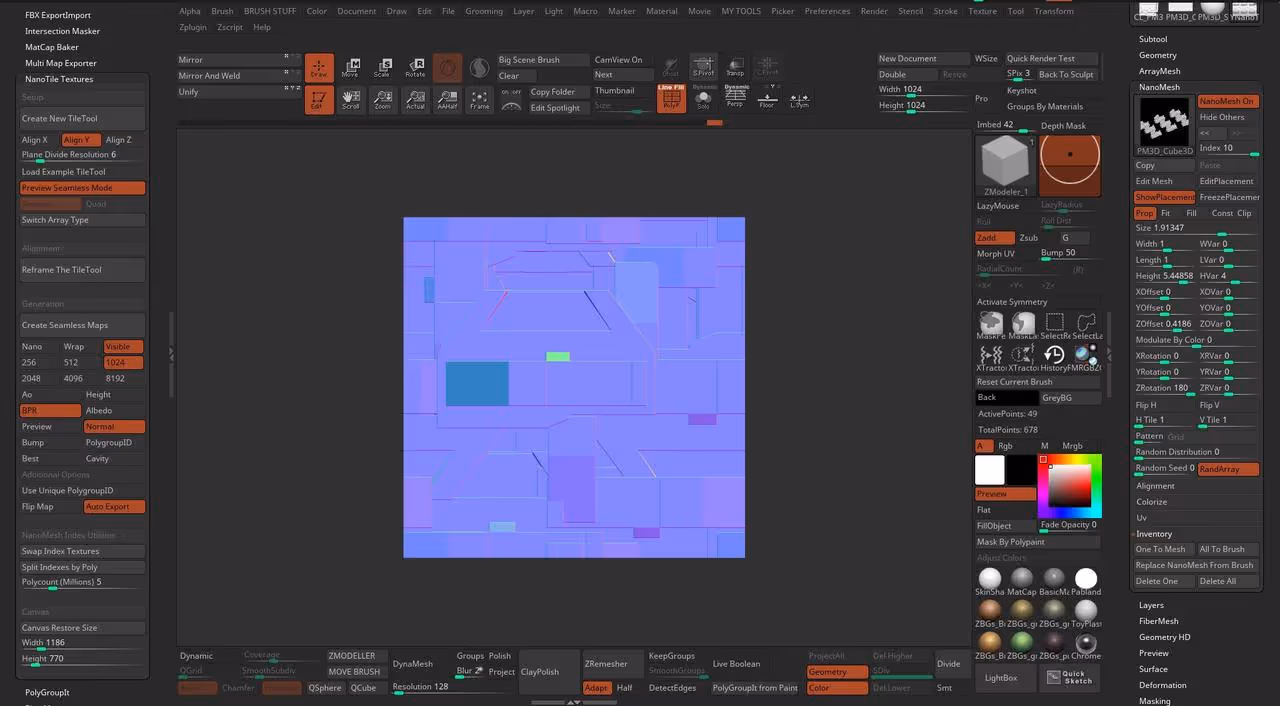The height and width of the screenshot is (706, 1280).
Task: Toggle the Floor grid icon
Action: [767, 98]
